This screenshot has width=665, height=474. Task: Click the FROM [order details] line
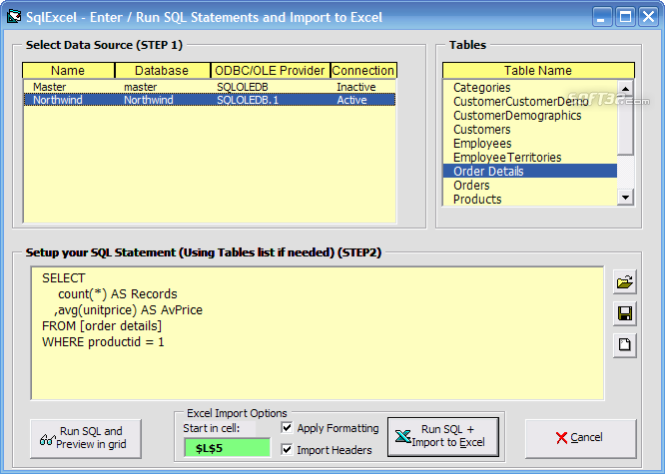tap(102, 326)
